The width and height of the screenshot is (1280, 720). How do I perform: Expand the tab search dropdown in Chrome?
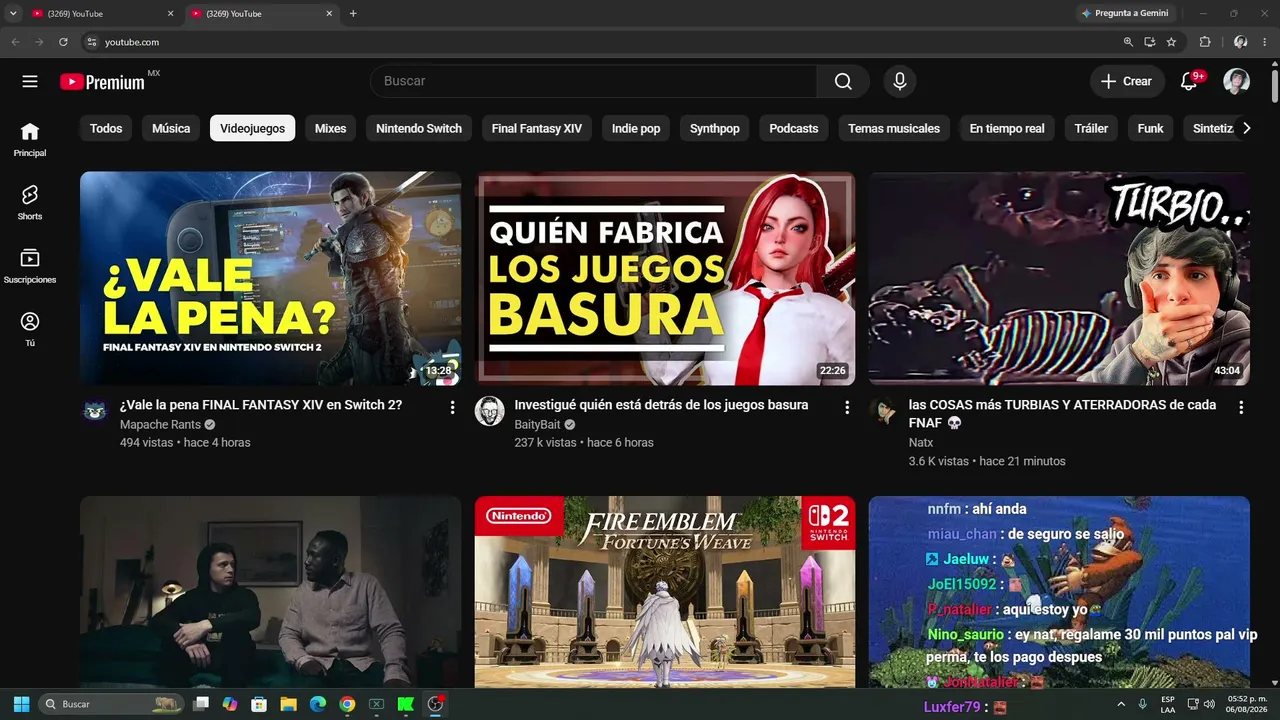coord(13,13)
